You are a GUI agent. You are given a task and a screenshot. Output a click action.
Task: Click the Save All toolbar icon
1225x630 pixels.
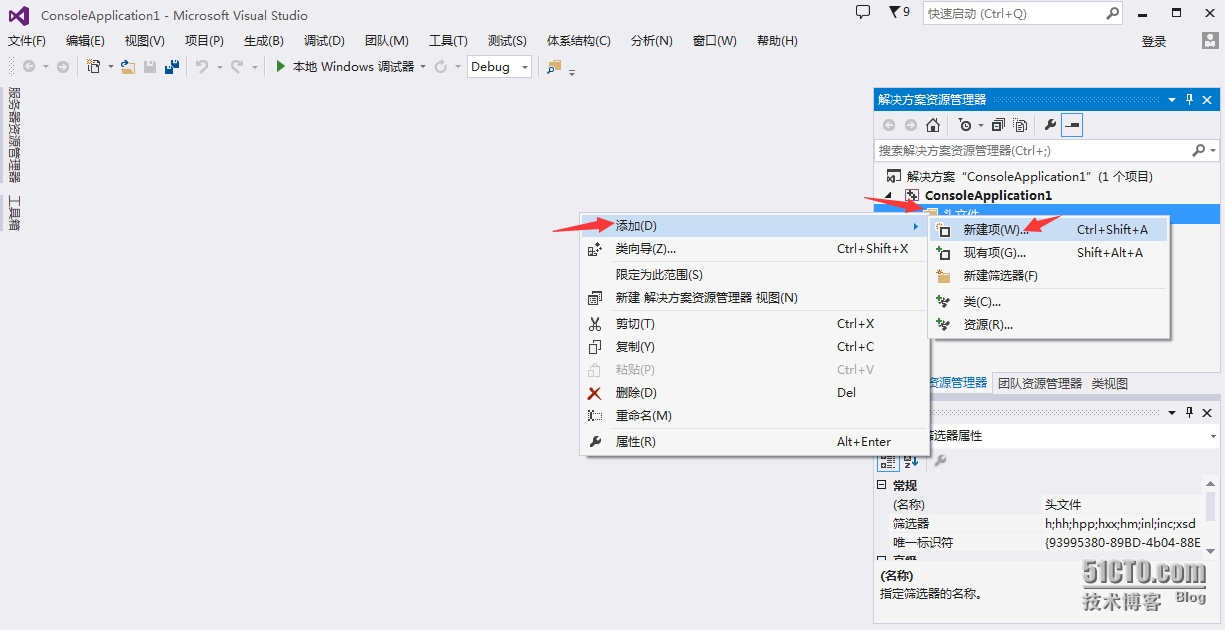[x=172, y=67]
